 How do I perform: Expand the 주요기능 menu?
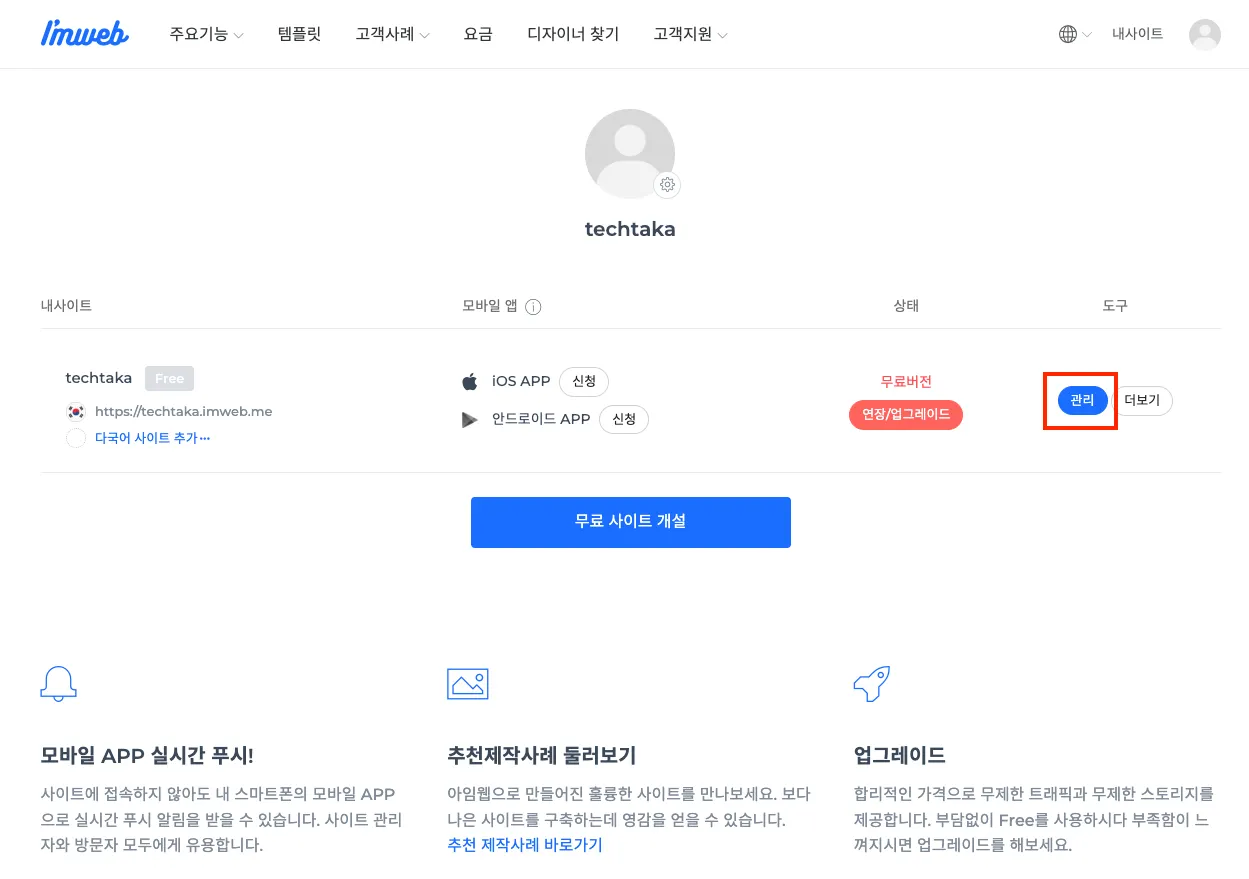click(206, 34)
